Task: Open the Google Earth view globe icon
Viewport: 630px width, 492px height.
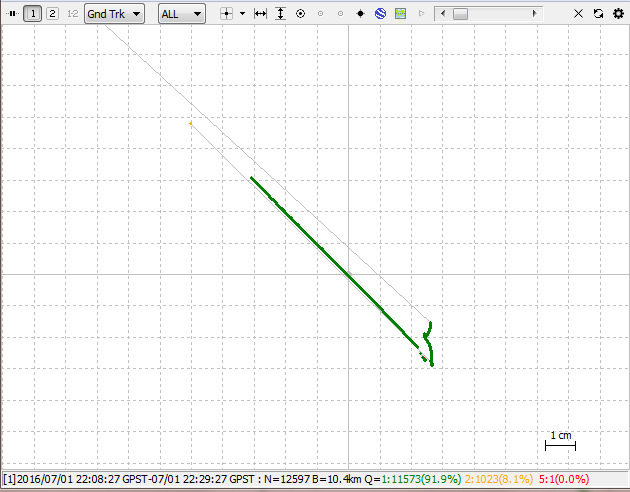Action: (380, 14)
